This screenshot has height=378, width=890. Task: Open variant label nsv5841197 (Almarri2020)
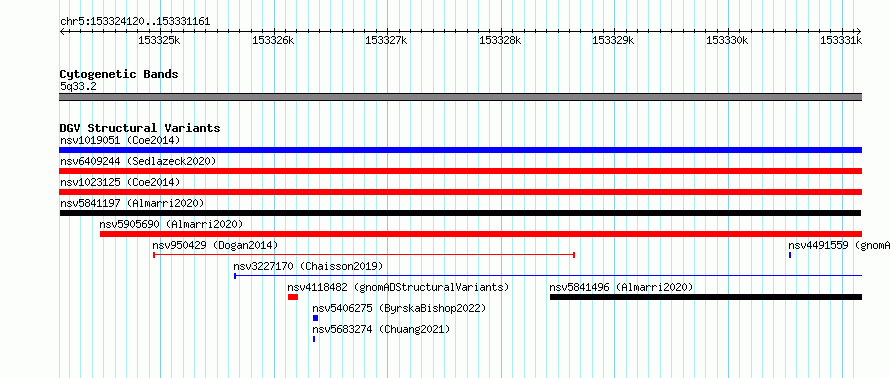pyautogui.click(x=132, y=203)
